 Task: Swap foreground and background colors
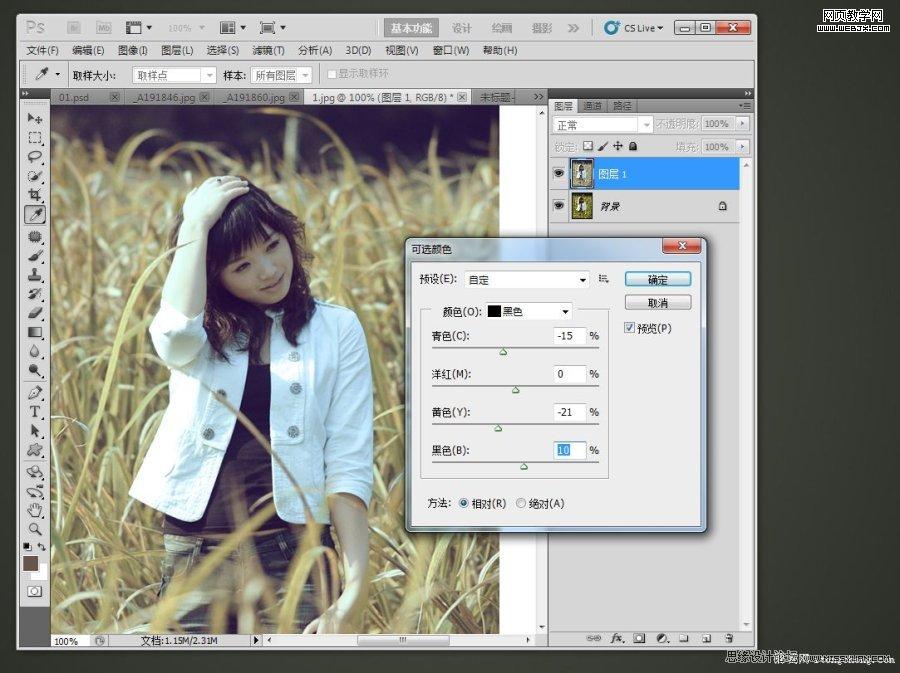click(x=42, y=547)
